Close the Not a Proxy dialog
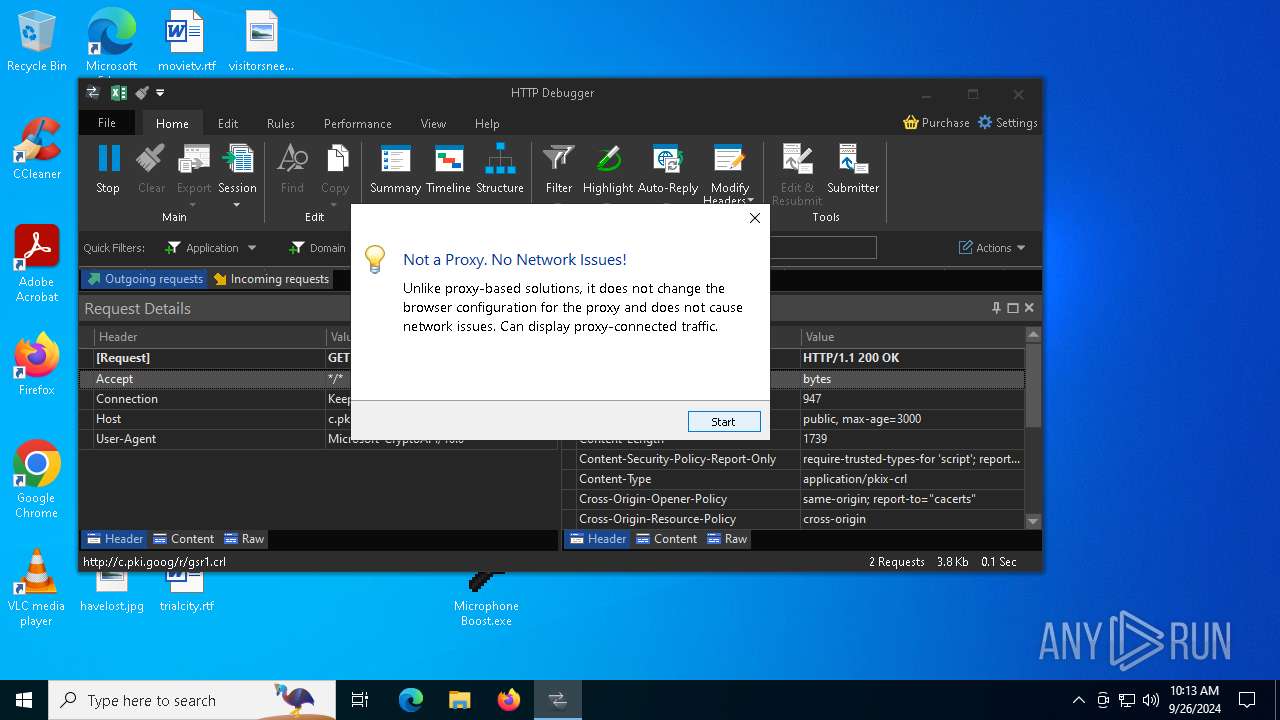The width and height of the screenshot is (1280, 720). [x=755, y=218]
